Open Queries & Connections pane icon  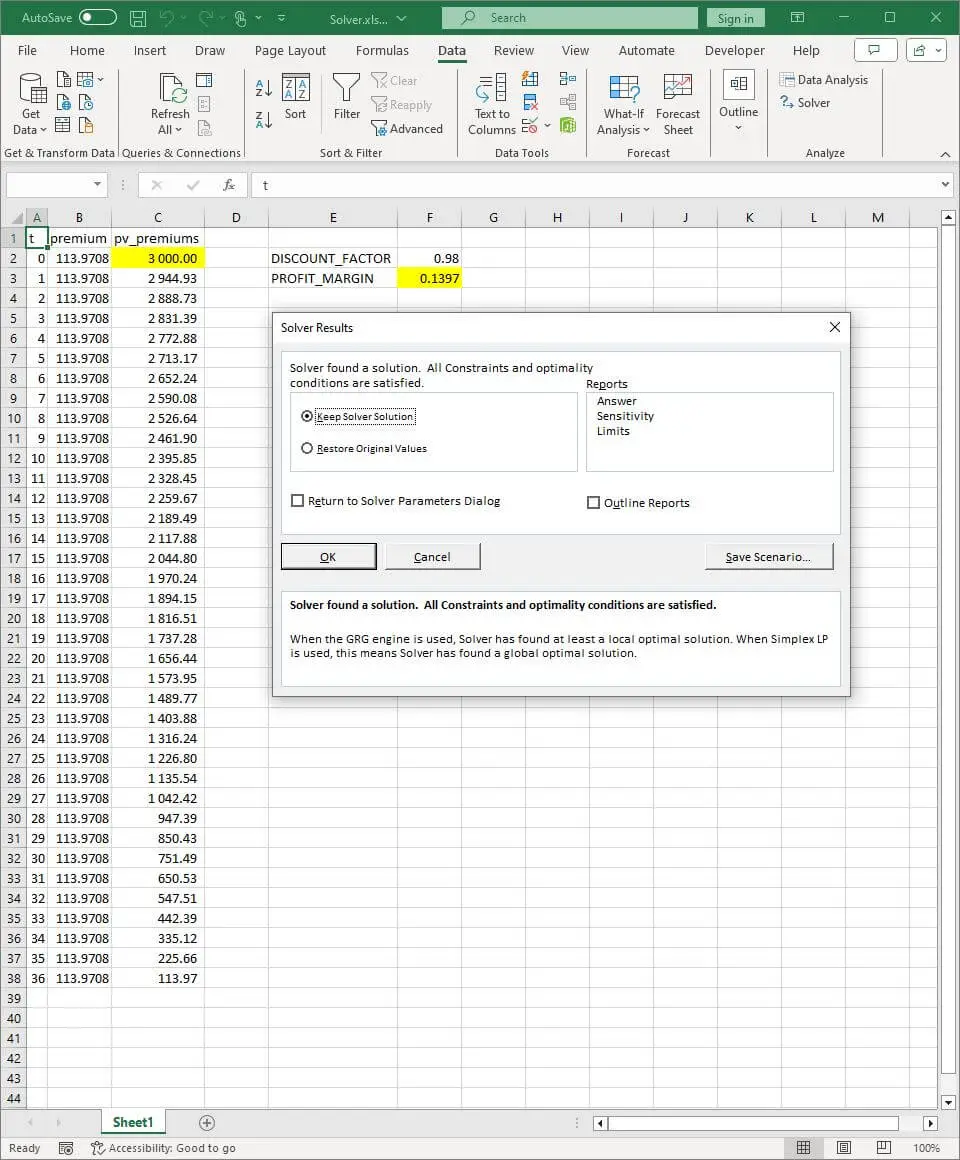click(204, 80)
